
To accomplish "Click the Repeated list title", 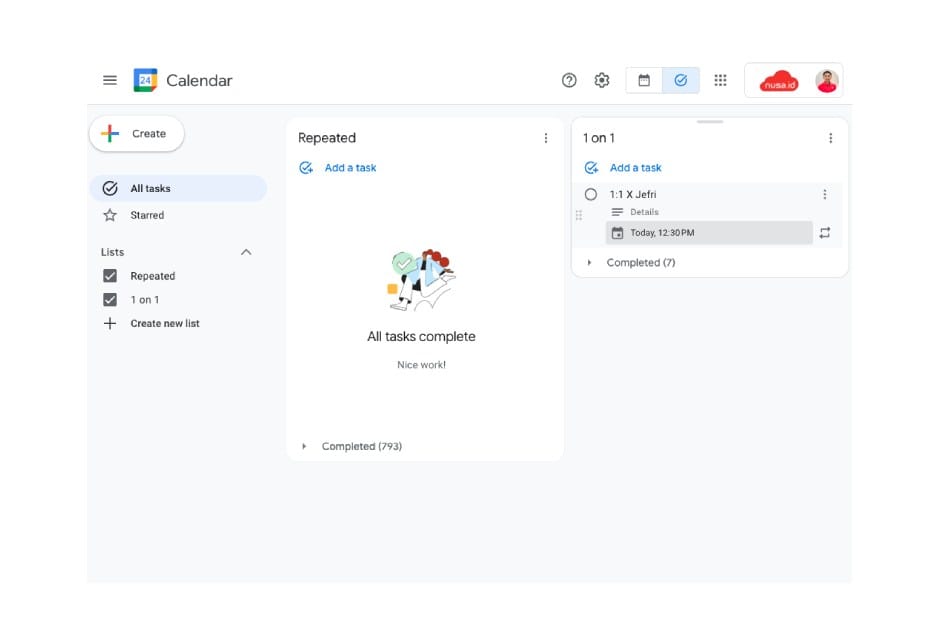I will tap(327, 138).
